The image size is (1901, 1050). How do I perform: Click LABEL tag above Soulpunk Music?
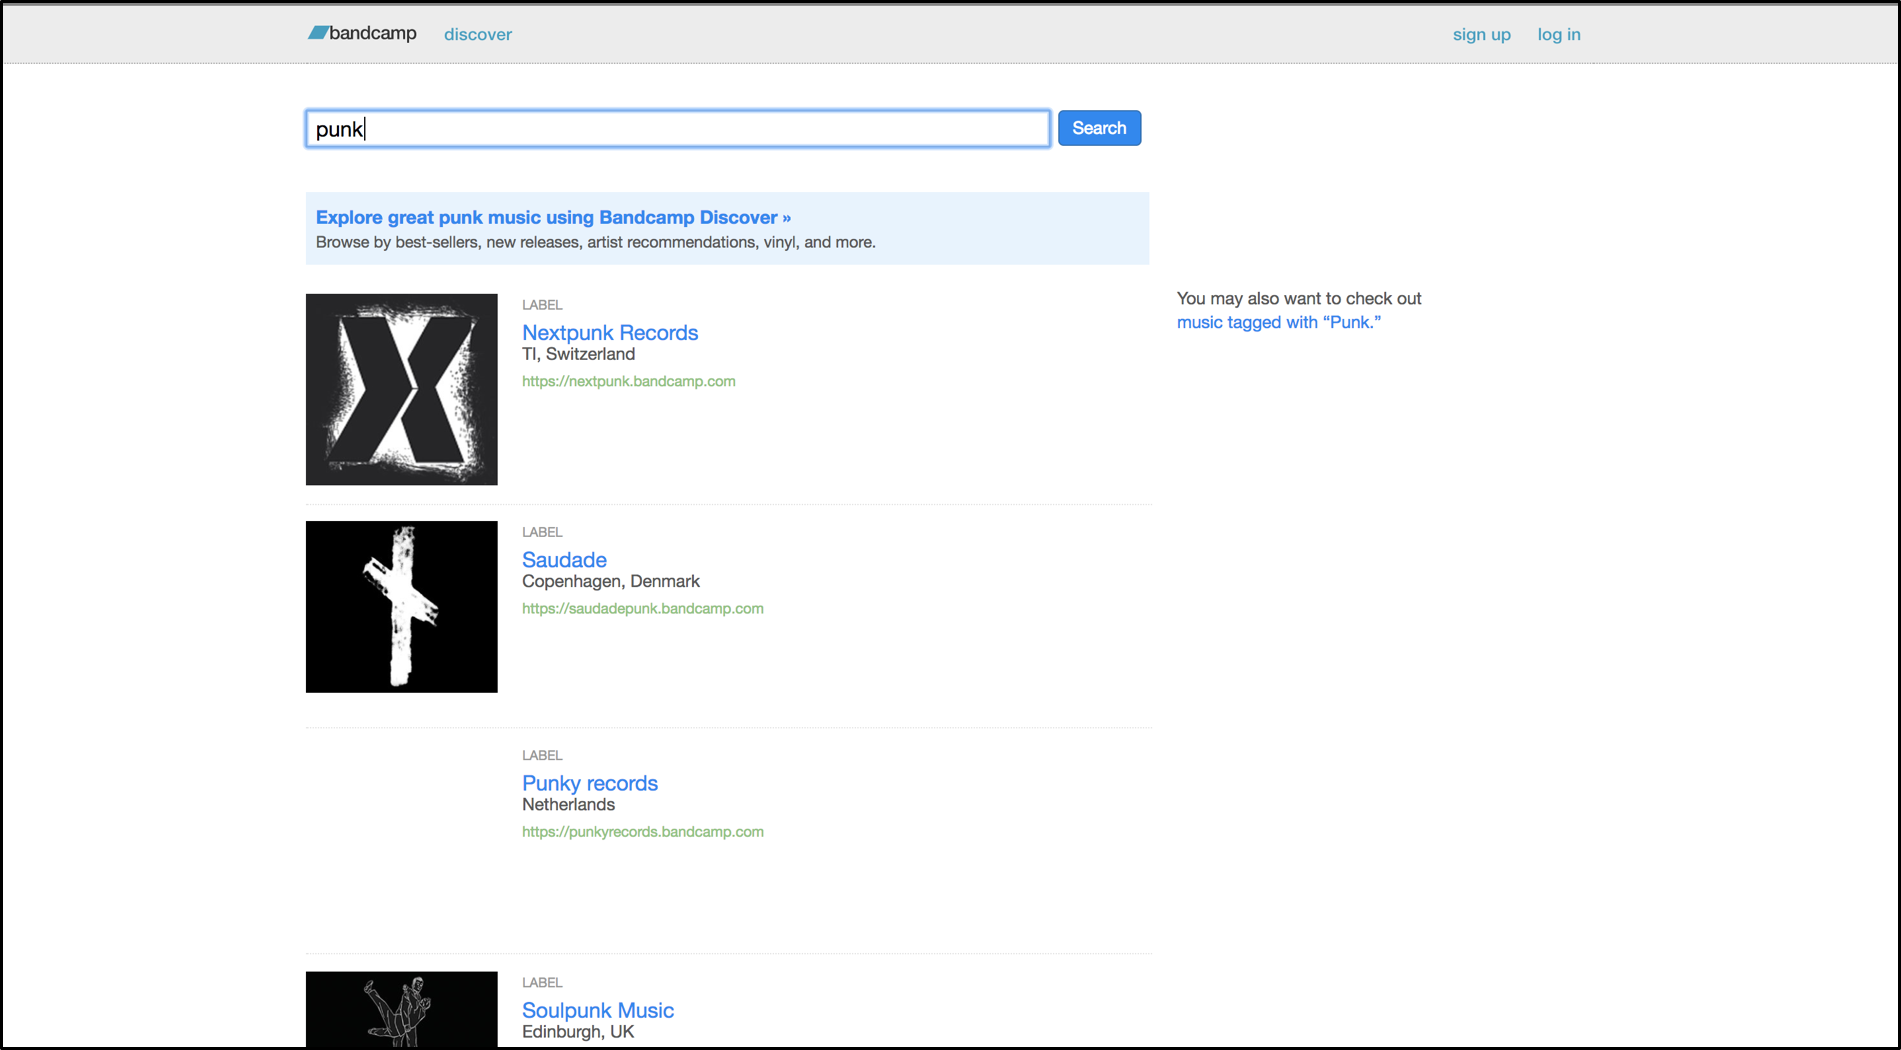[542, 982]
